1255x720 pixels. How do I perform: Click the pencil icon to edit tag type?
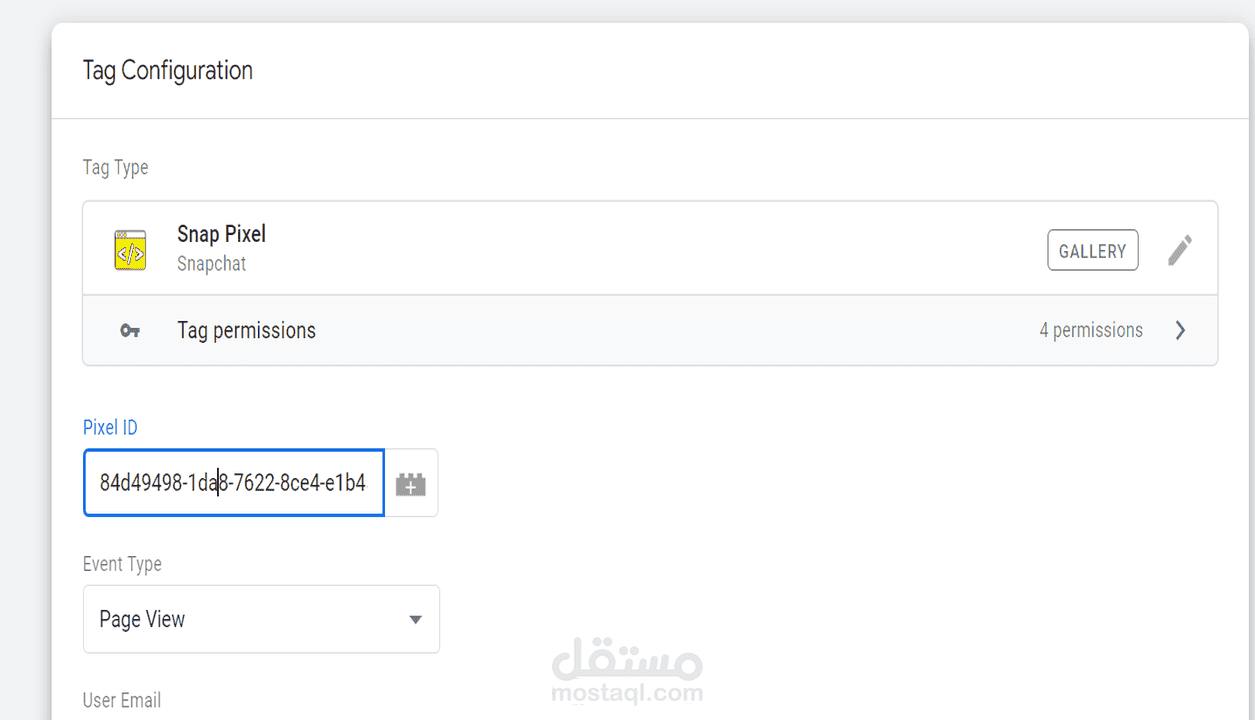pyautogui.click(x=1180, y=250)
